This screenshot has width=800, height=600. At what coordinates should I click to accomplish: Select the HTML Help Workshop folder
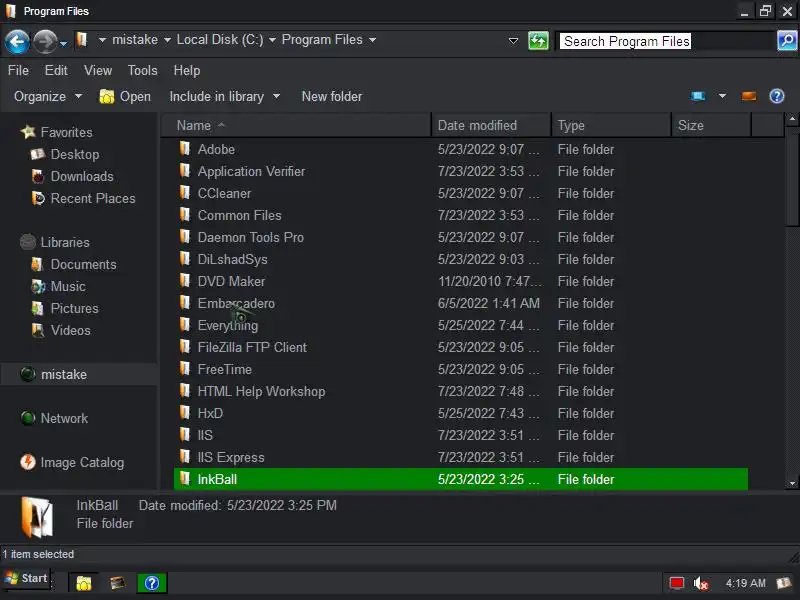(x=261, y=391)
